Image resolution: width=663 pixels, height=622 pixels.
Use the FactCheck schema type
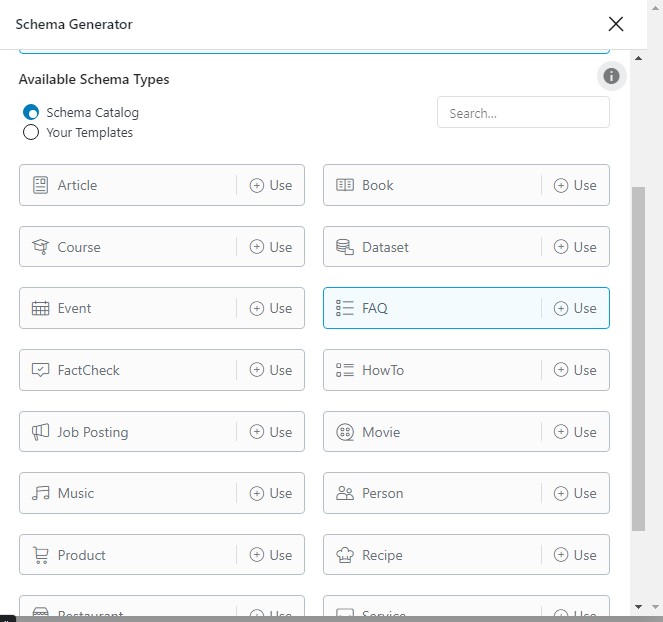(271, 370)
